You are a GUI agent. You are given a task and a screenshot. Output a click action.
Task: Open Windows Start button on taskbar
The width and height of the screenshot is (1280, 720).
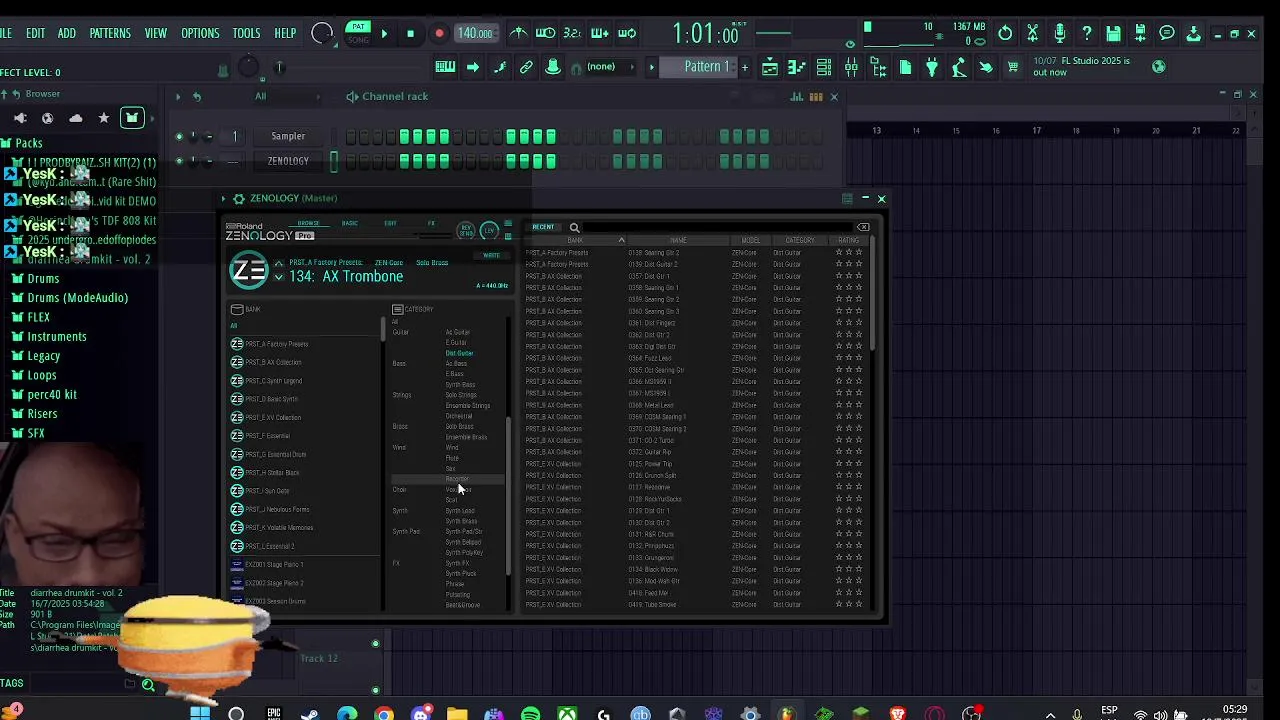[x=200, y=713]
